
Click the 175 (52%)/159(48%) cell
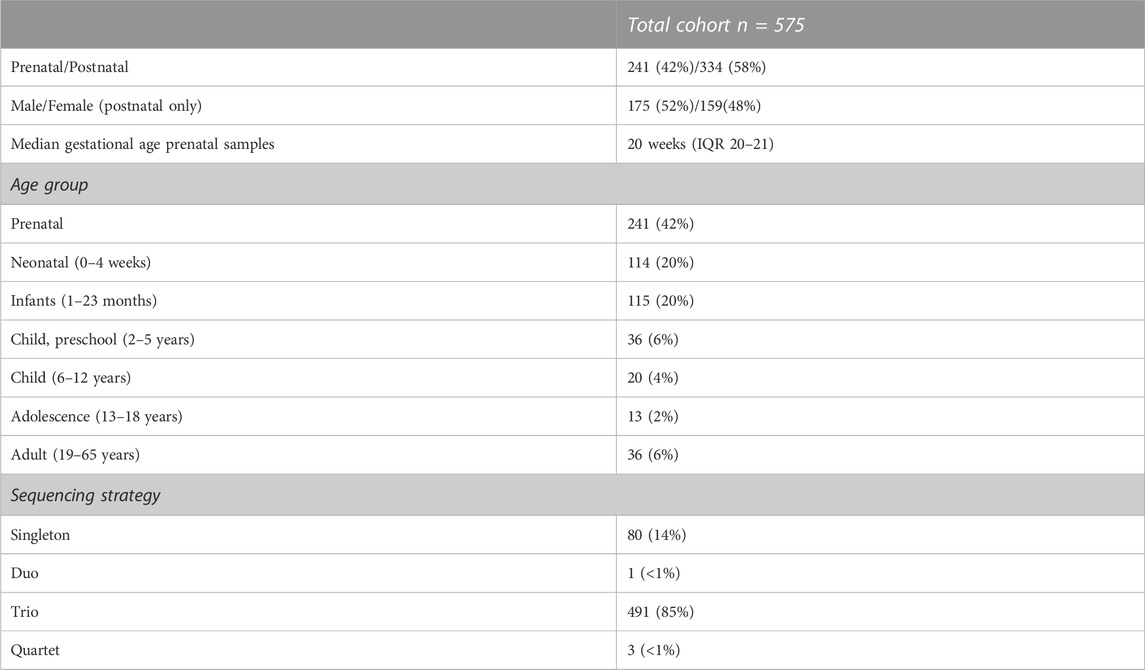(694, 106)
